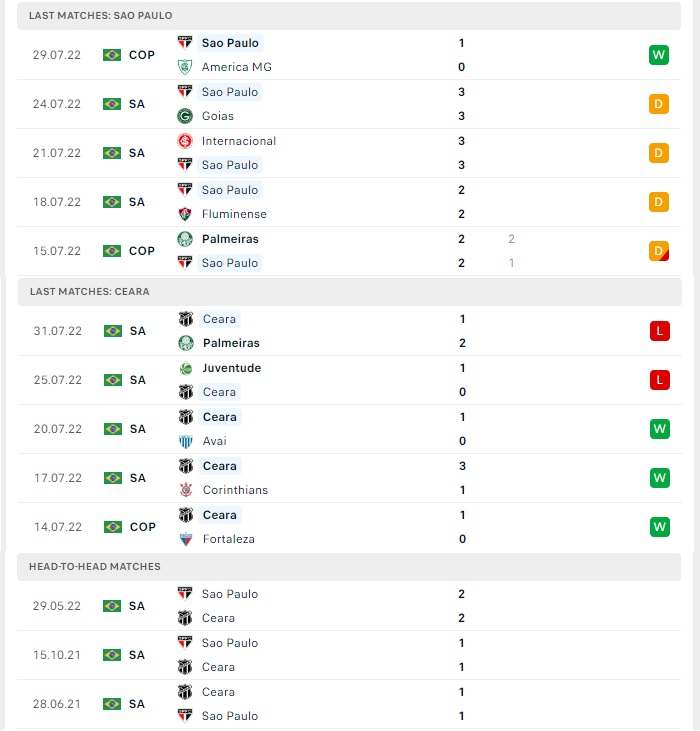Screen dimensions: 700x731
Task: Click the Corinthians club crest icon
Action: (x=186, y=490)
